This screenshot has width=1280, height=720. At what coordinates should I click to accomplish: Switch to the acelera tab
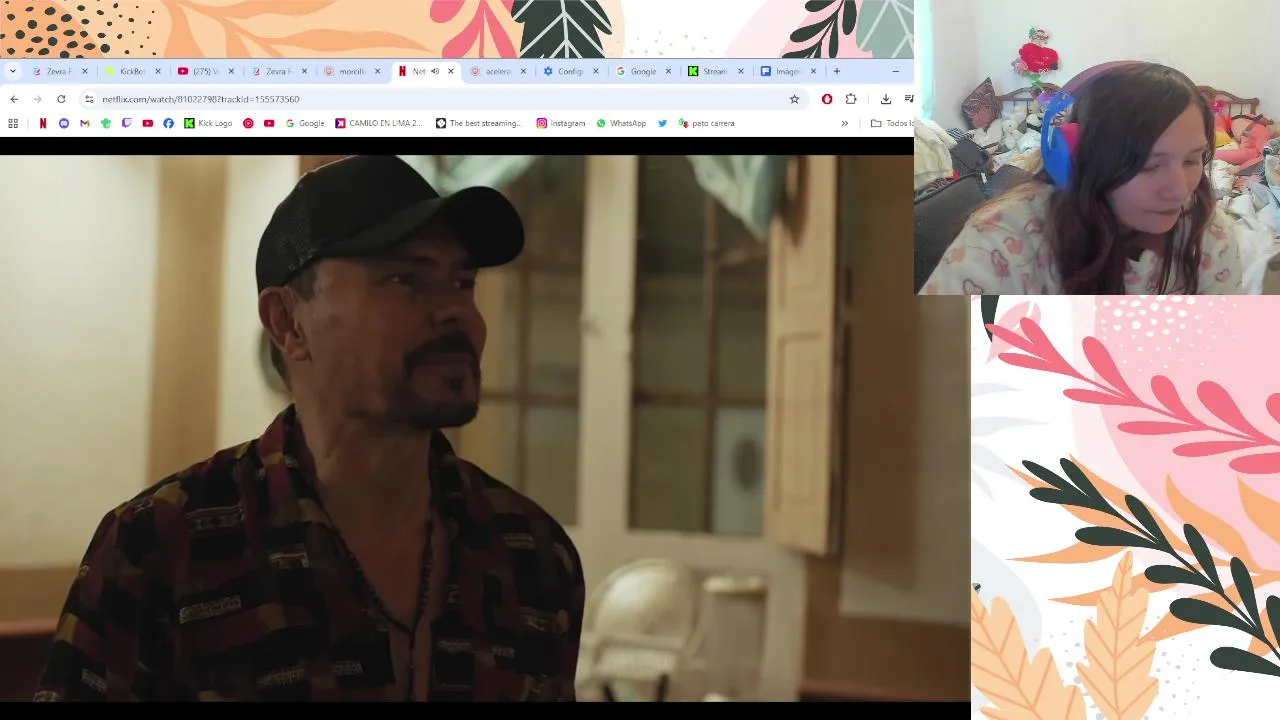point(497,71)
